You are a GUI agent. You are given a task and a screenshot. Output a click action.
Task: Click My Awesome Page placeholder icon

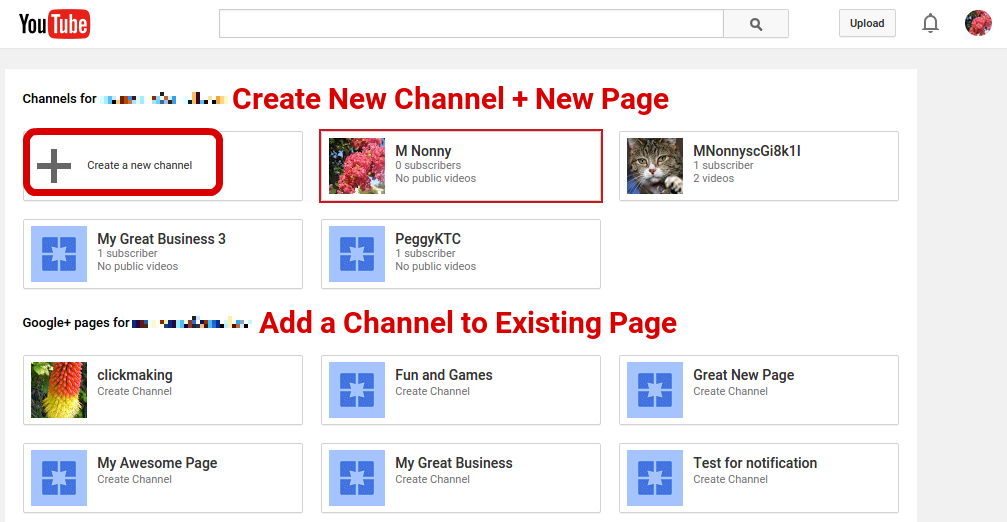tap(59, 478)
